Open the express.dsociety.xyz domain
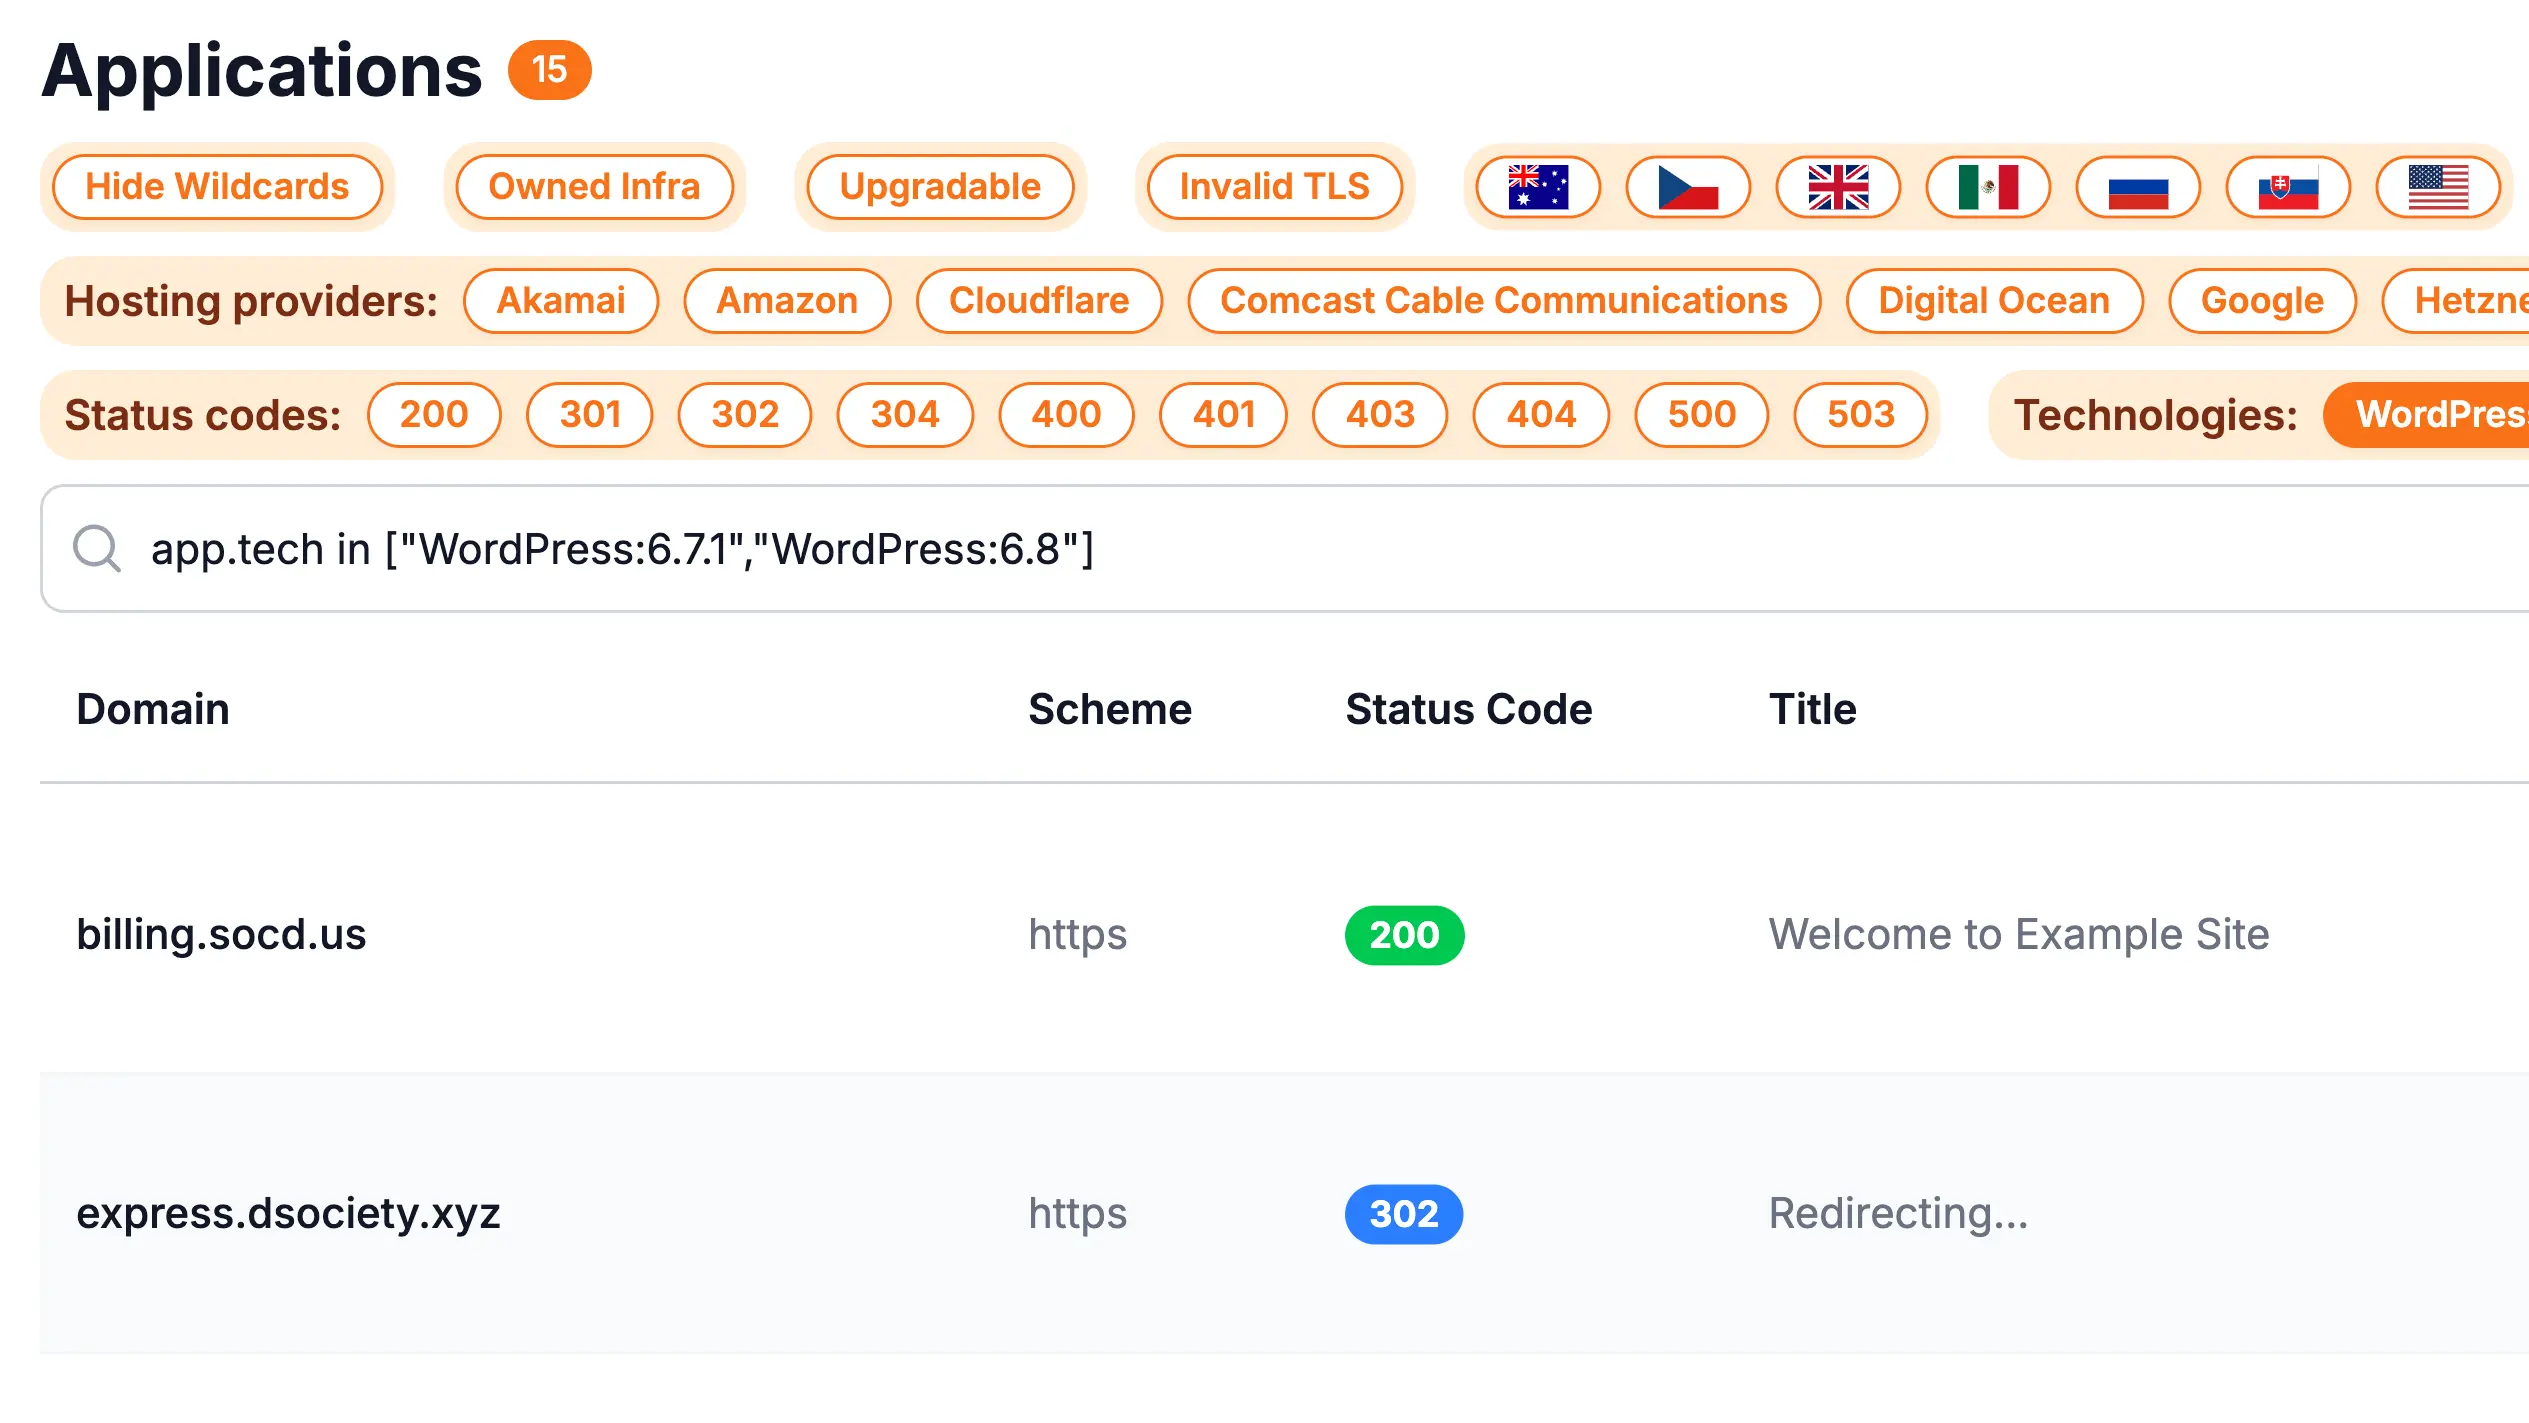This screenshot has height=1423, width=2529. (x=288, y=1214)
